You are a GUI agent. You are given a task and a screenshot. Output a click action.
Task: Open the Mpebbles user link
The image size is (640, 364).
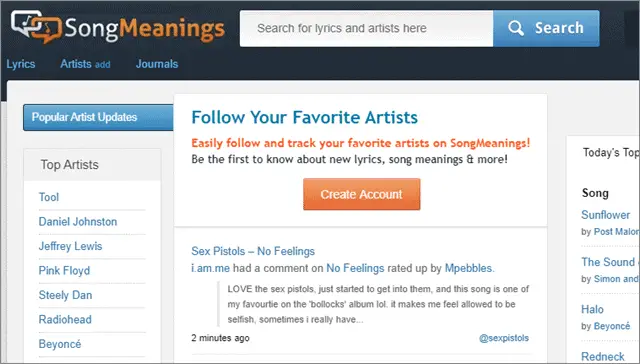[469, 268]
